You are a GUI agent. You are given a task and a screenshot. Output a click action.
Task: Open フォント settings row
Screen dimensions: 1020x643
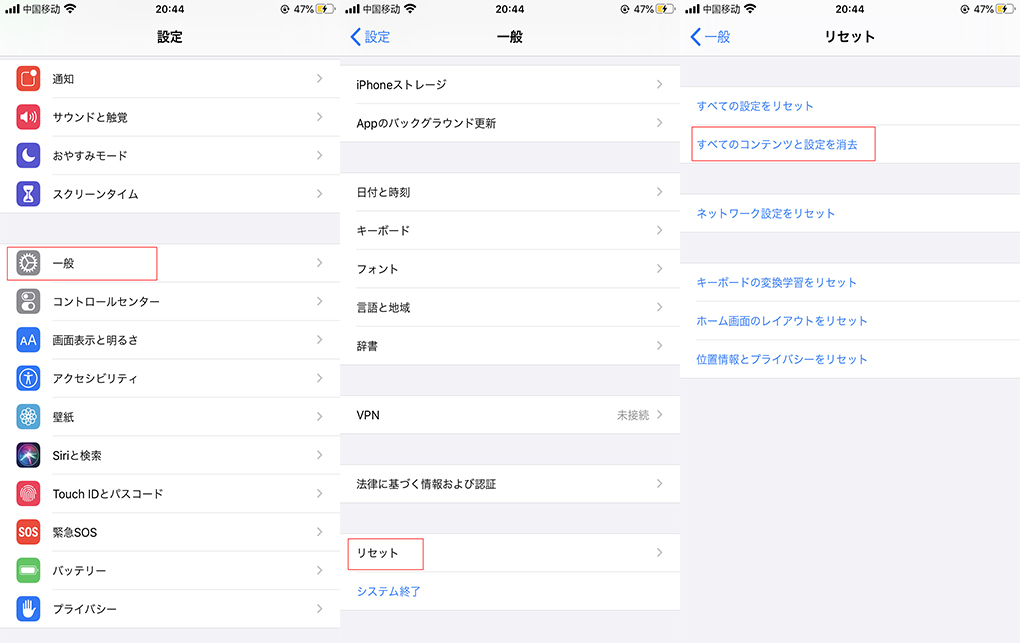[510, 269]
